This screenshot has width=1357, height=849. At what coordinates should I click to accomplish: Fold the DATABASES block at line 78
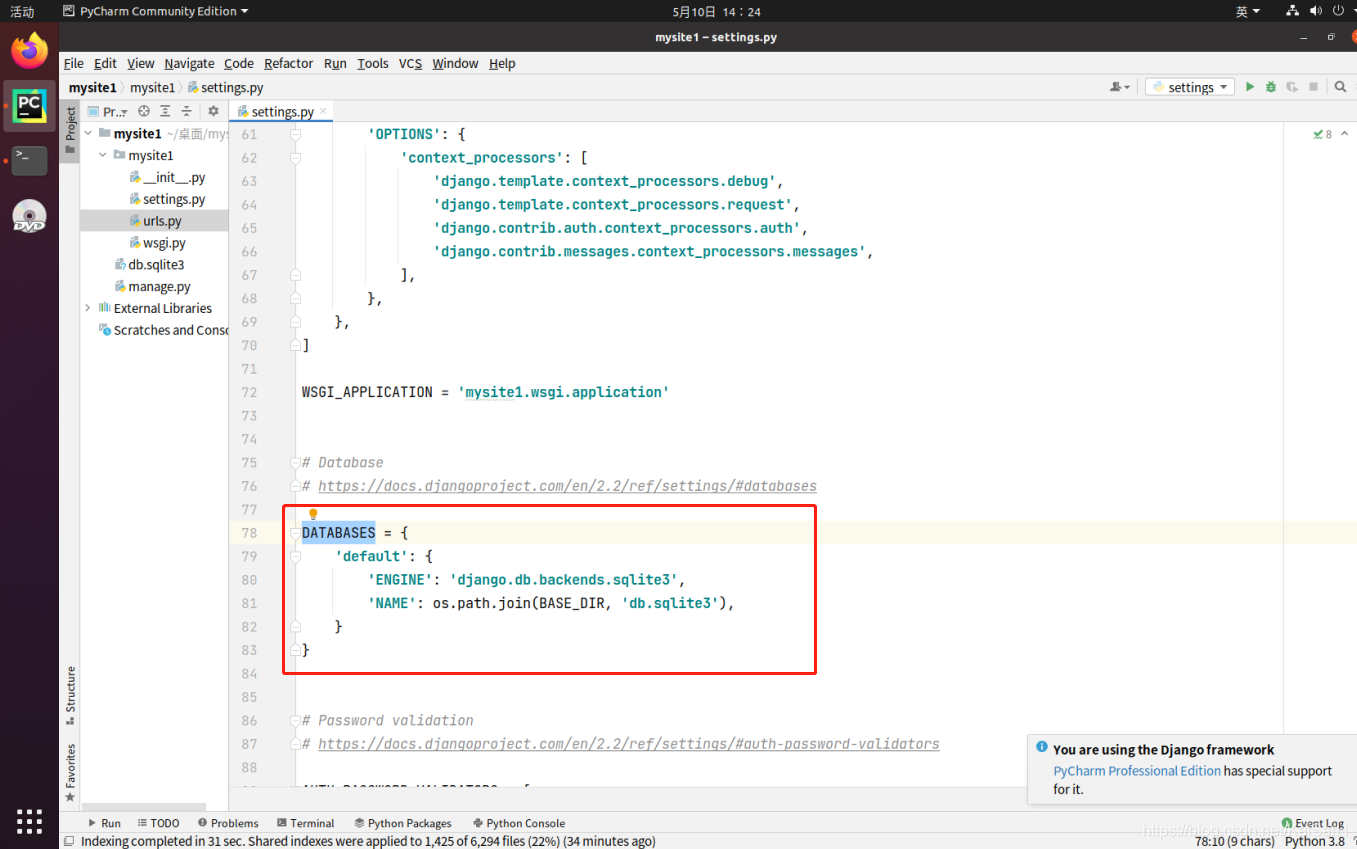click(x=295, y=533)
